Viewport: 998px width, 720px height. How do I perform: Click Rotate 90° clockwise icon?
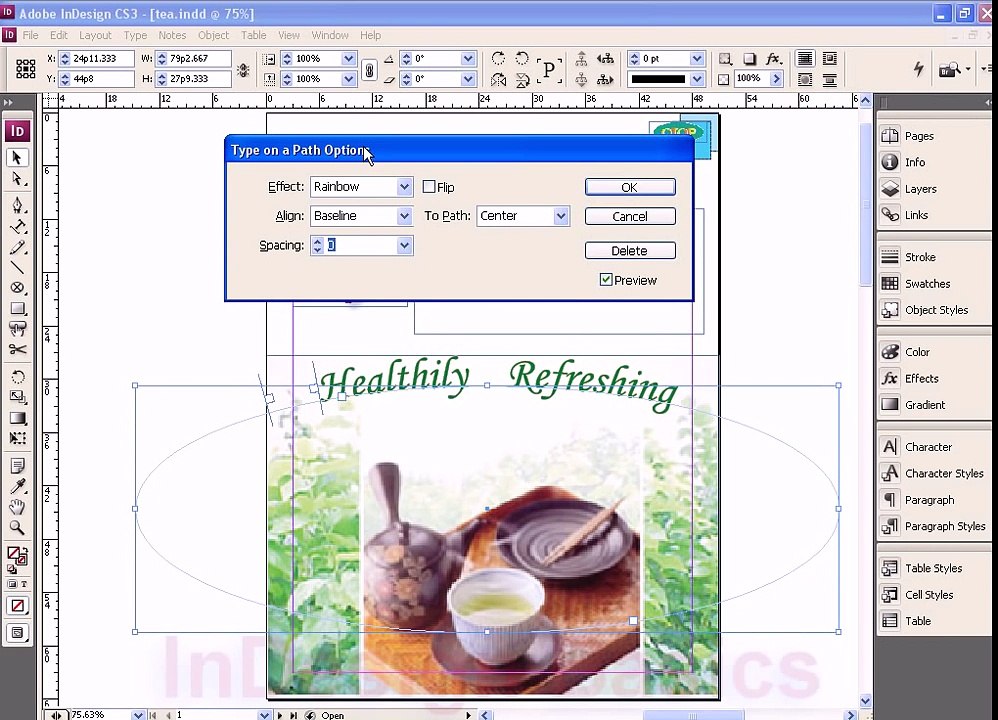pos(498,59)
